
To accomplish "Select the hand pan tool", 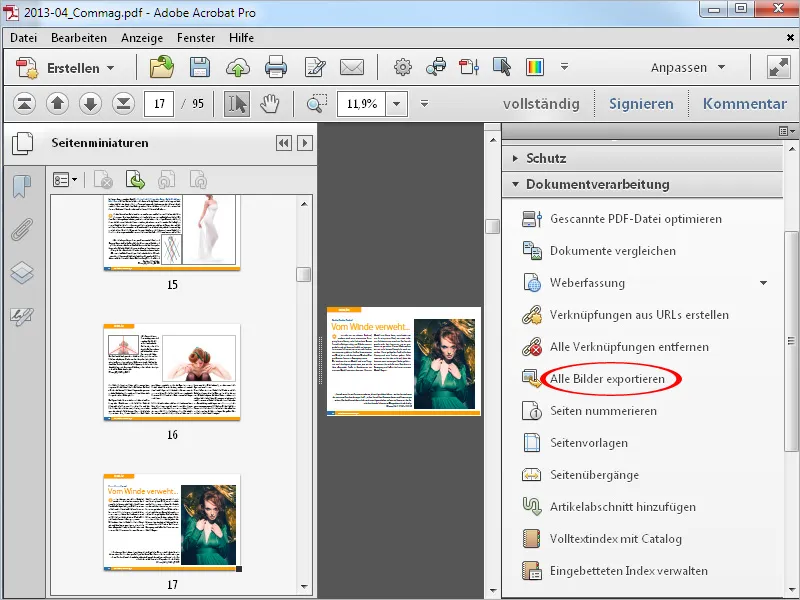I will (270, 104).
